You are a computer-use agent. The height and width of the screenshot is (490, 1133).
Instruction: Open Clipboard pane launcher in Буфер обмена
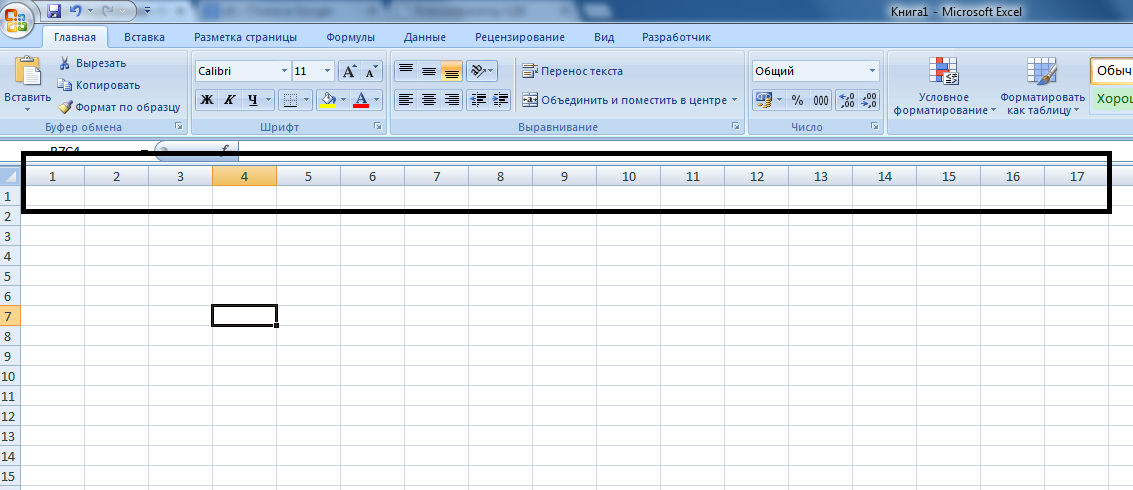coord(178,126)
